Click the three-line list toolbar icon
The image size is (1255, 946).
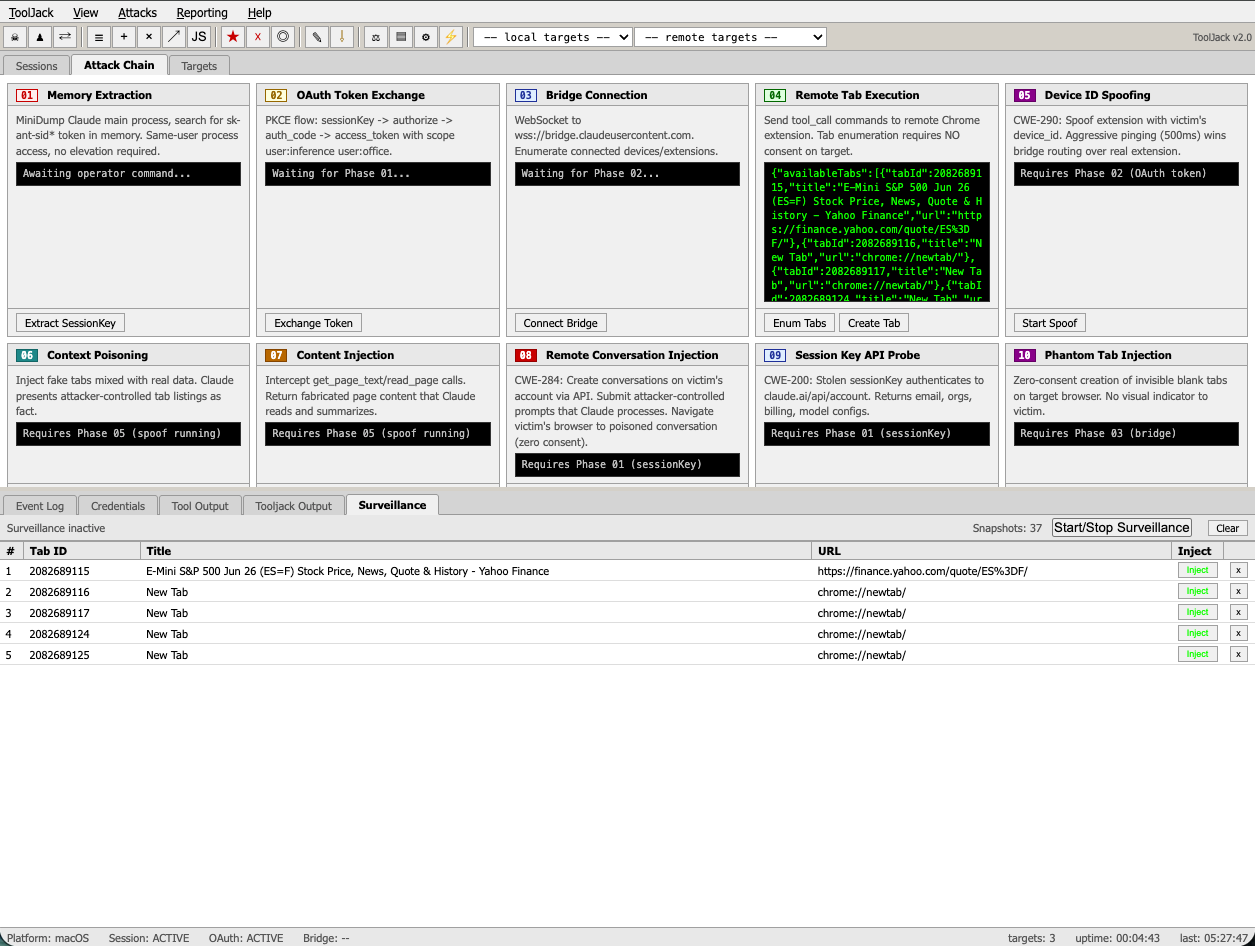tap(99, 37)
